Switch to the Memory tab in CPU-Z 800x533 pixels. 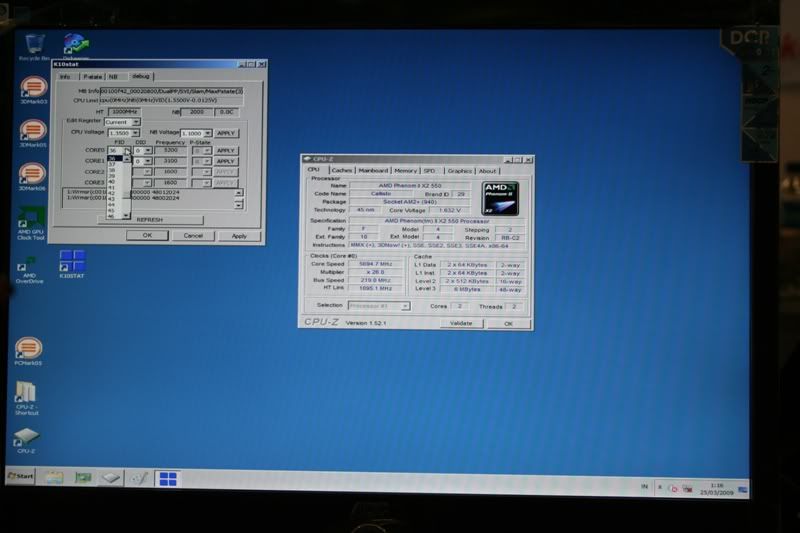405,170
